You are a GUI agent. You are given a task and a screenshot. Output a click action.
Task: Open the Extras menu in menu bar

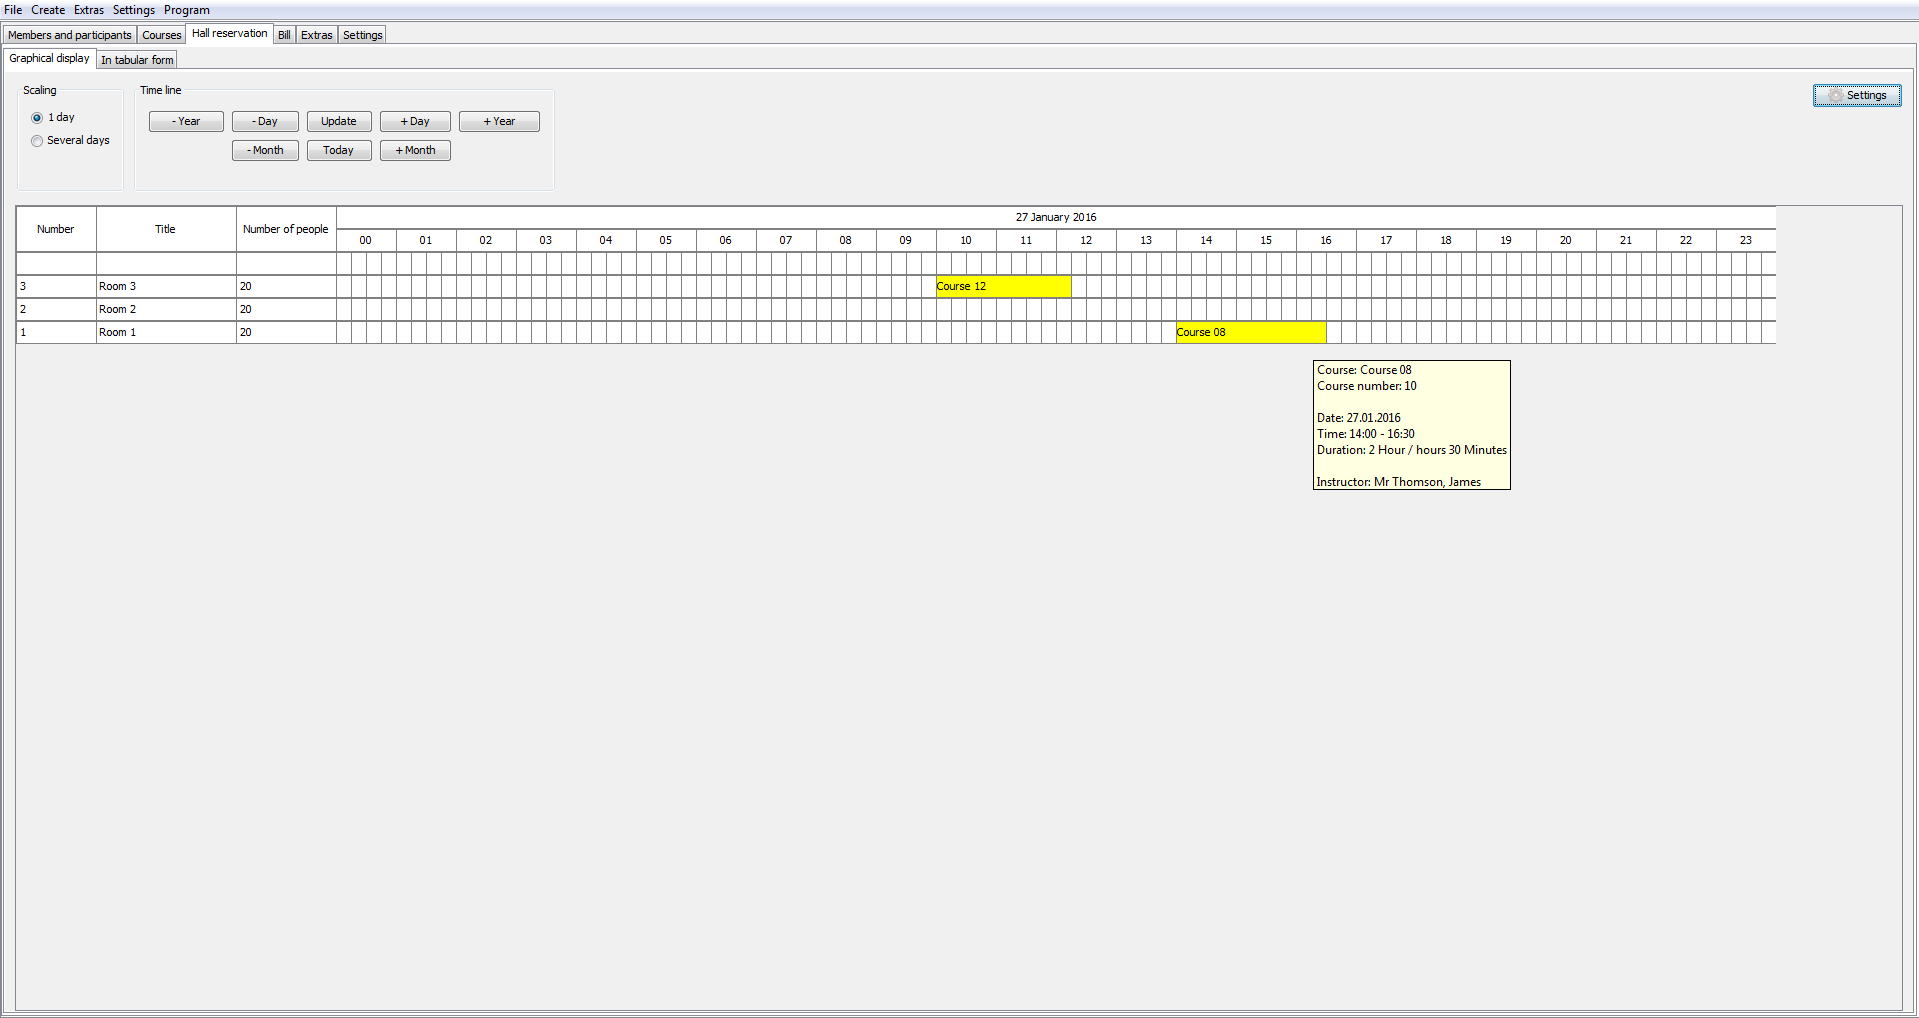(x=89, y=10)
